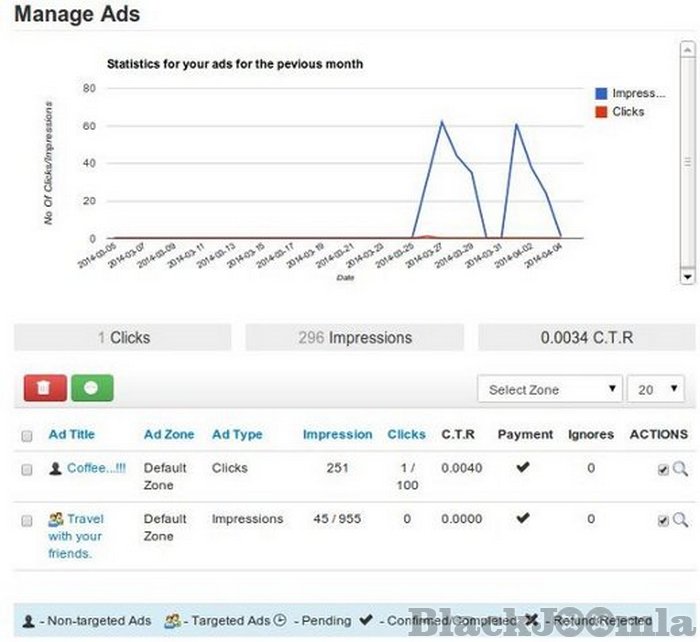This screenshot has height=642, width=700.
Task: Click the chart legend scrollbar
Action: tap(687, 160)
